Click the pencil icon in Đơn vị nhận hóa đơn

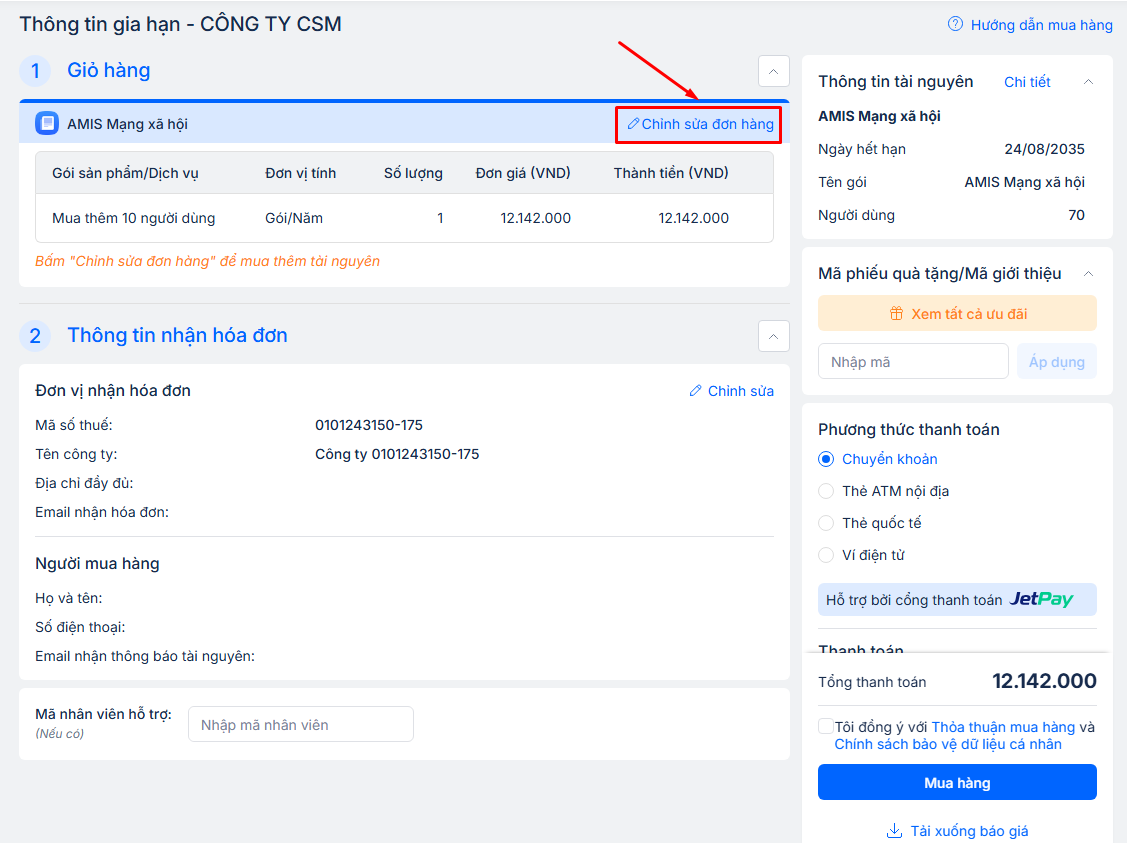click(x=696, y=391)
